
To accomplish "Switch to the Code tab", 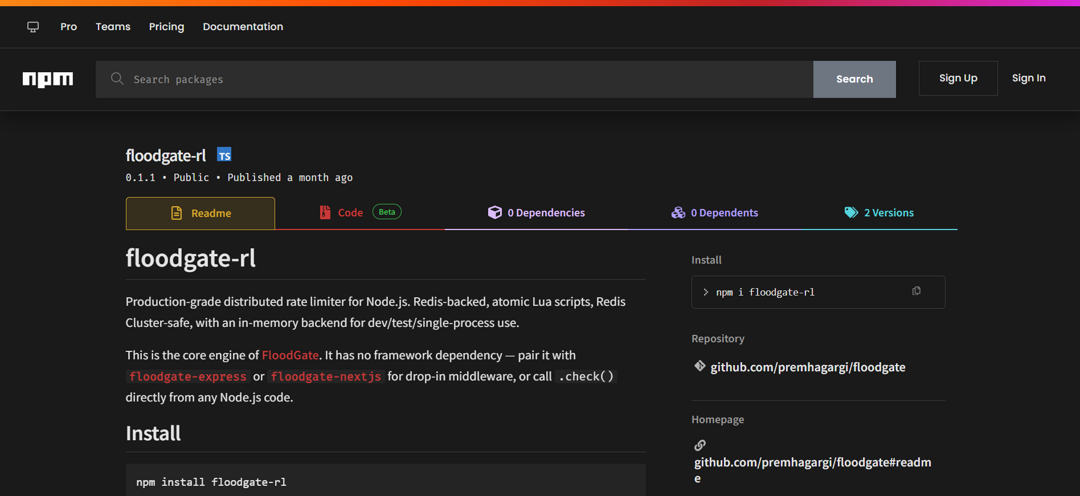I will pyautogui.click(x=361, y=213).
